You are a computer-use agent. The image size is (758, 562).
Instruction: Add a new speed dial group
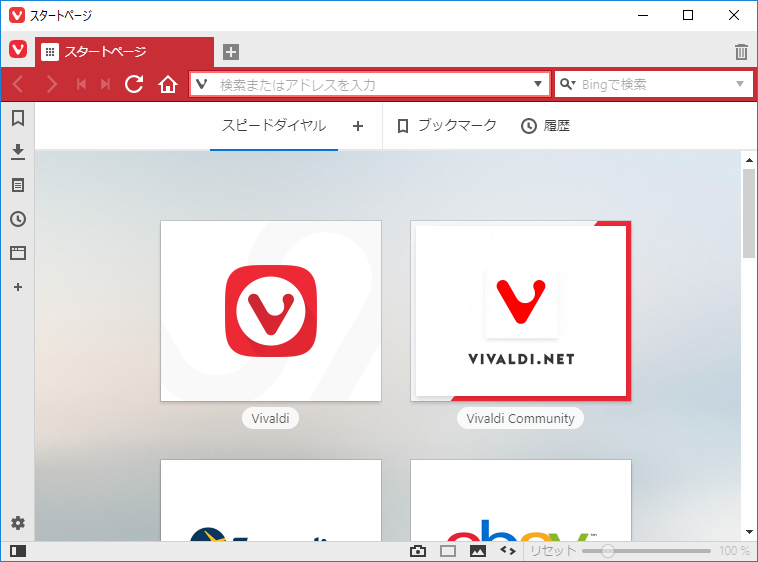[x=358, y=126]
